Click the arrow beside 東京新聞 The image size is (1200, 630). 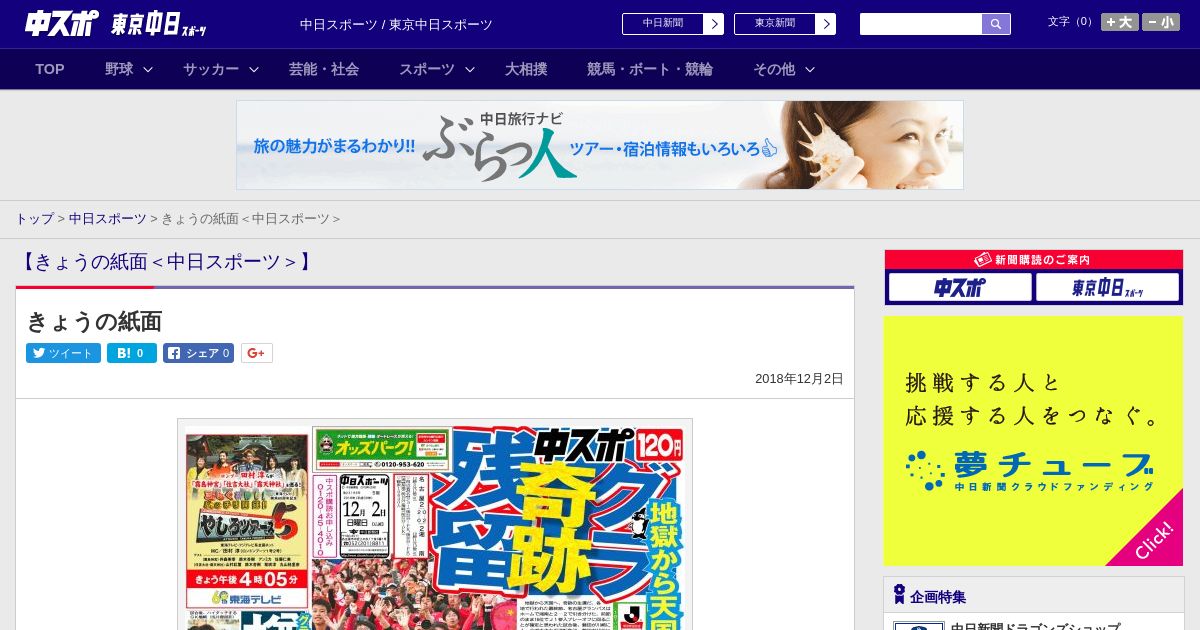point(825,24)
